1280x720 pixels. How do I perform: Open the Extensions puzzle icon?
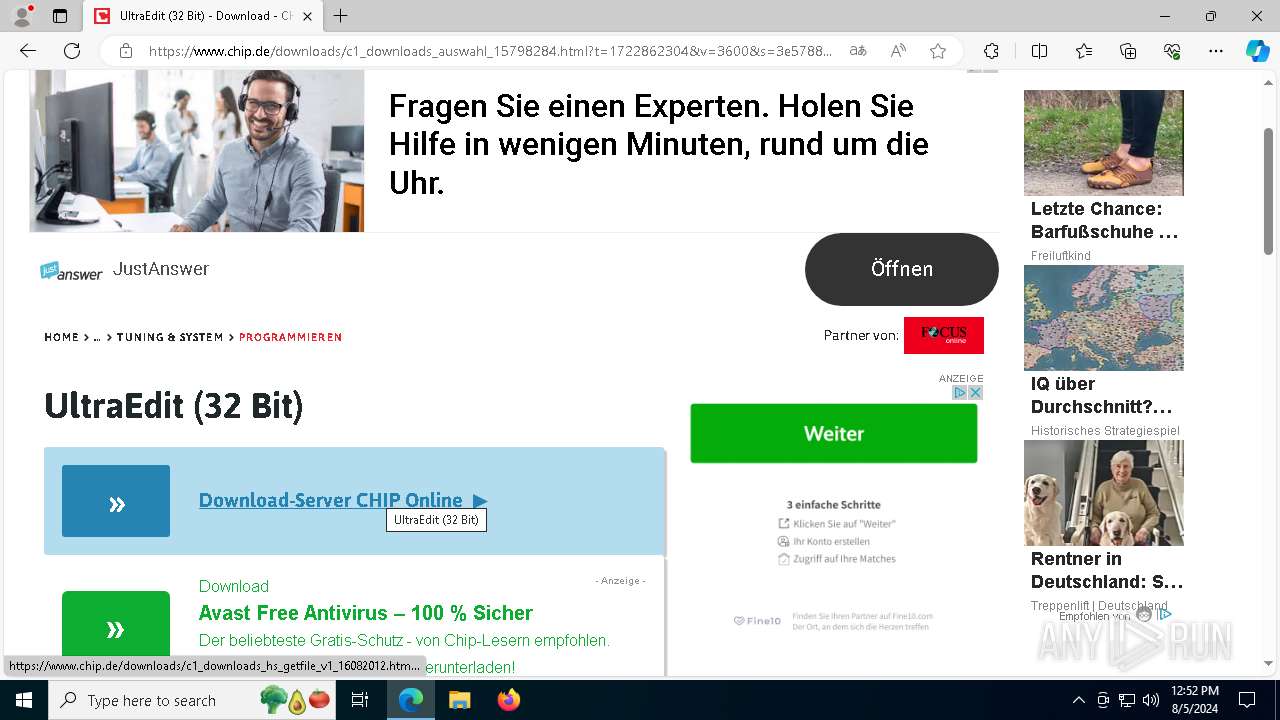[x=991, y=51]
